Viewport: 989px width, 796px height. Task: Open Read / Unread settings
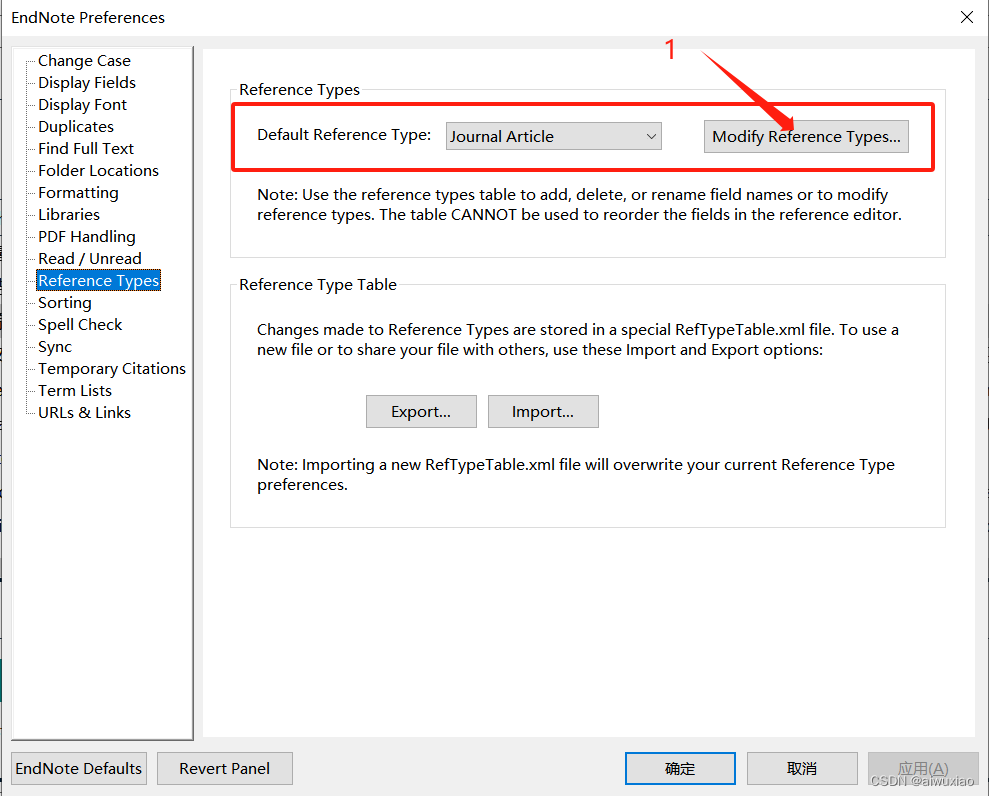click(x=90, y=259)
